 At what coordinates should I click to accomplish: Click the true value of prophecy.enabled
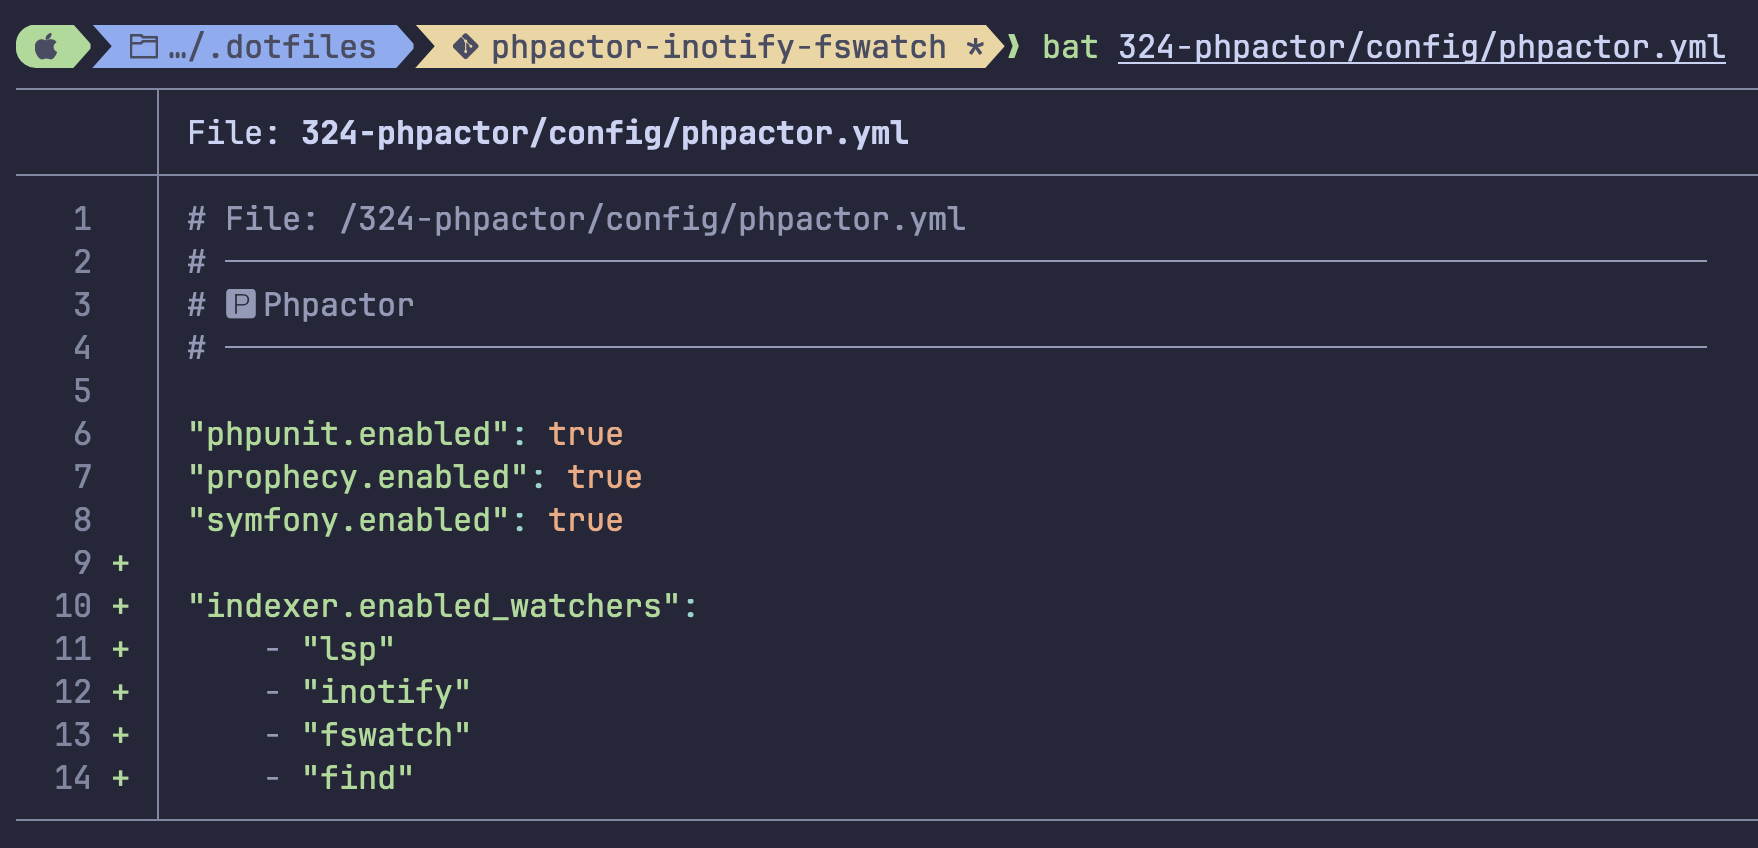tap(605, 477)
